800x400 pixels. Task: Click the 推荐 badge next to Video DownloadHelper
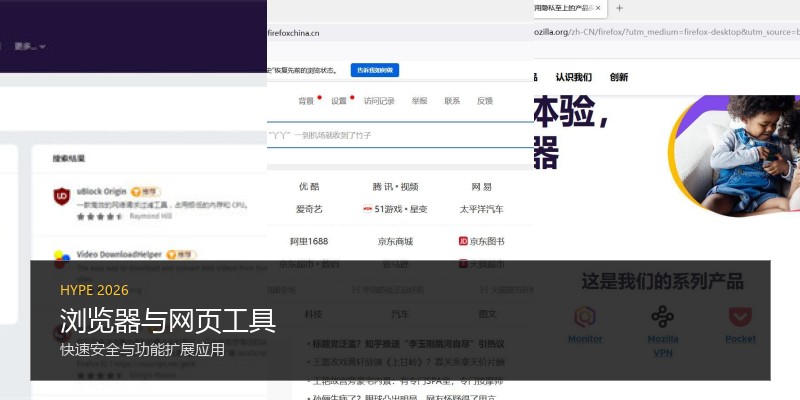click(181, 255)
